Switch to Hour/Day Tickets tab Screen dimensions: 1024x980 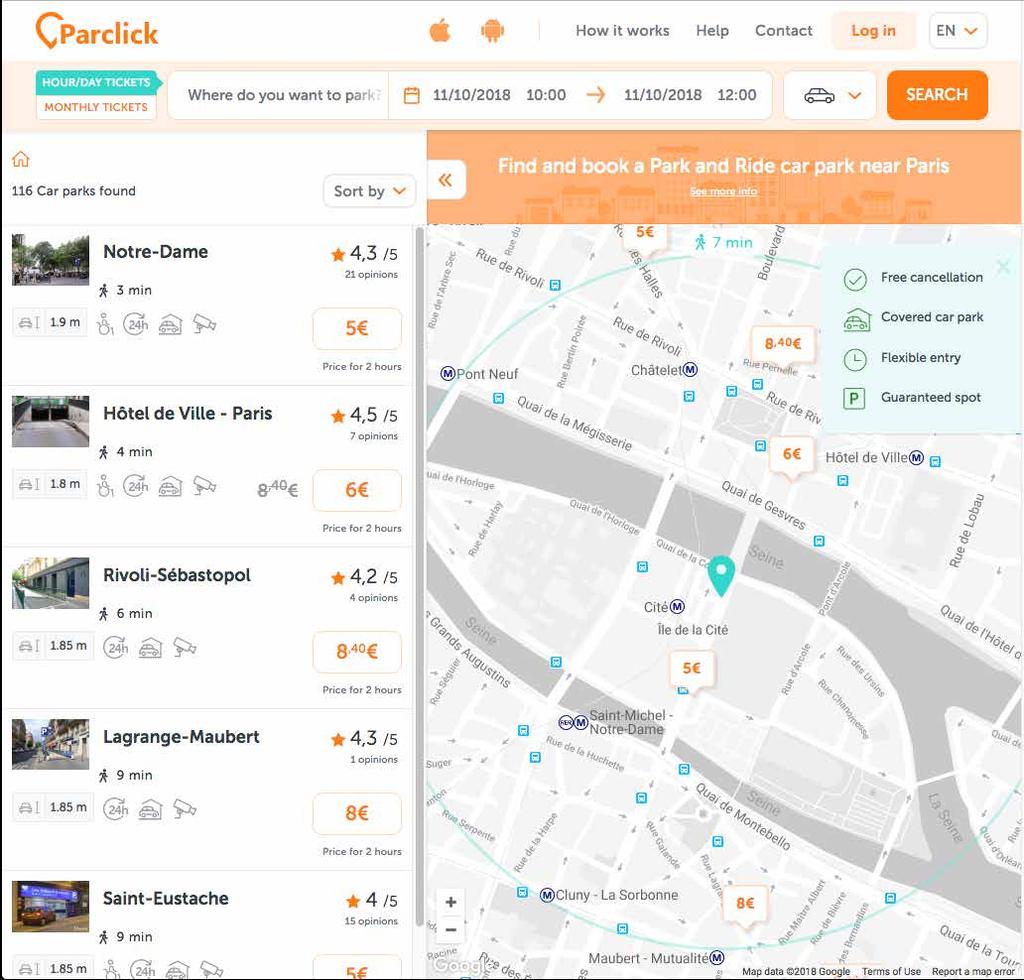pyautogui.click(x=96, y=82)
